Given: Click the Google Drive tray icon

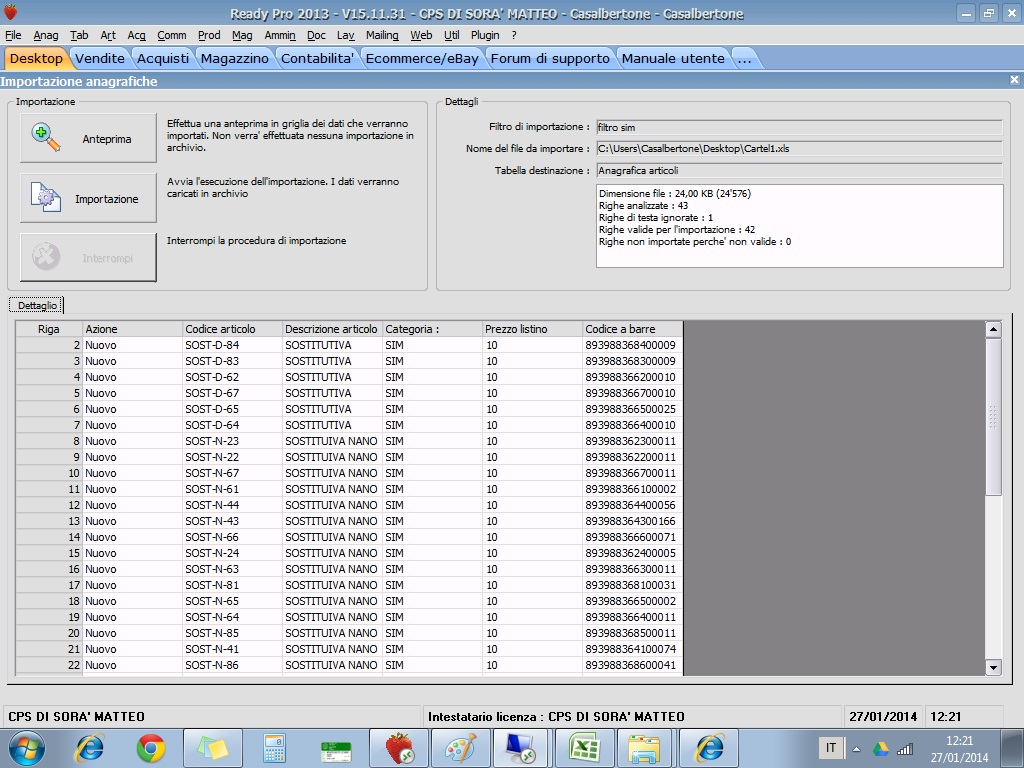Looking at the screenshot, I should (880, 749).
